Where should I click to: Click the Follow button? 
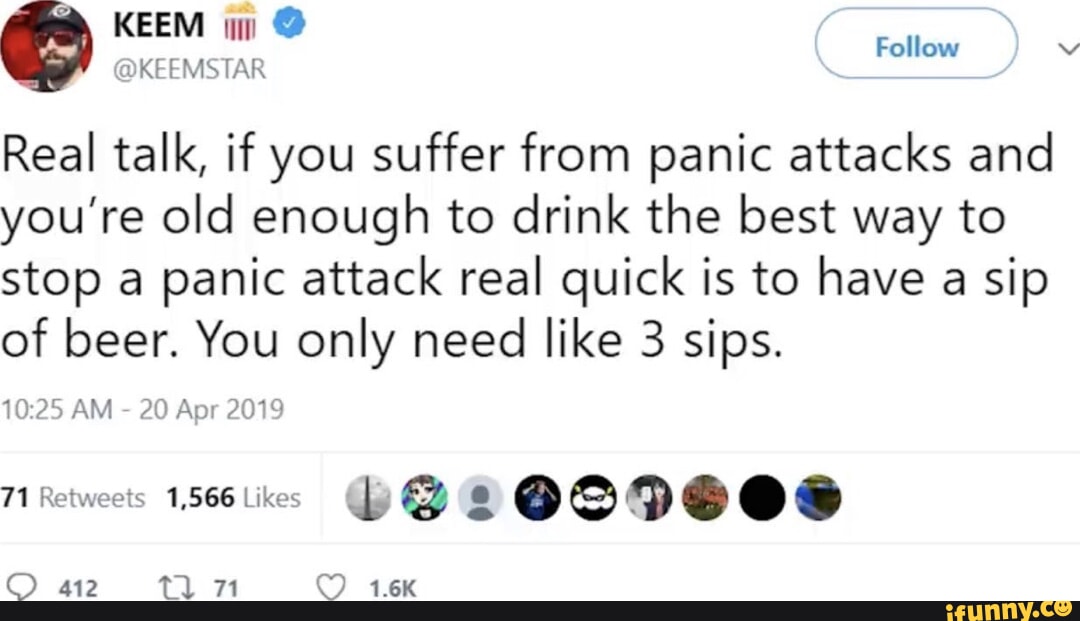[915, 44]
